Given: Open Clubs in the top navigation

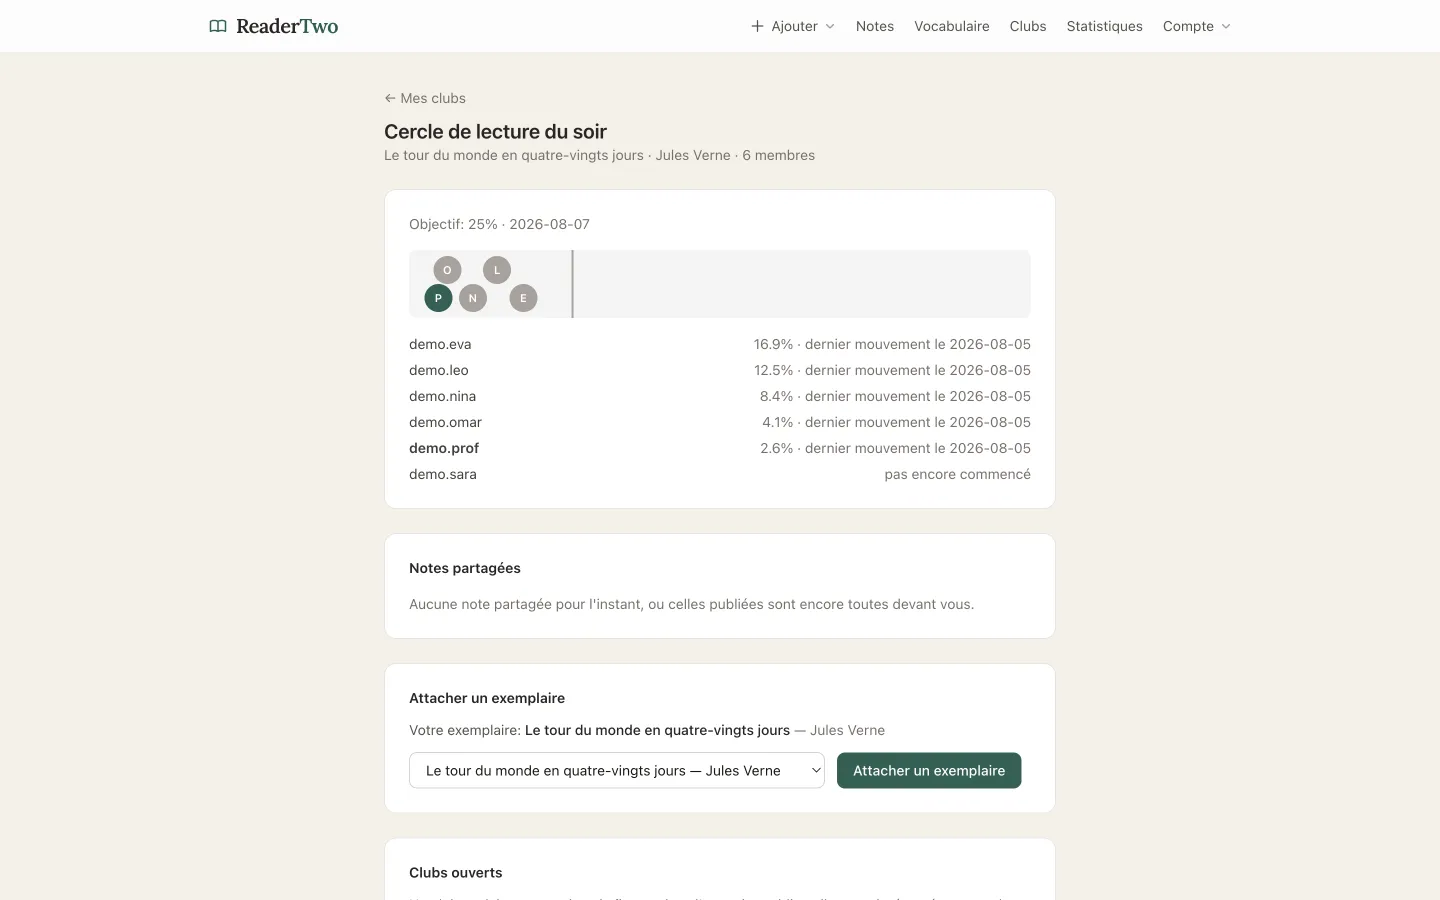Looking at the screenshot, I should click(1028, 26).
